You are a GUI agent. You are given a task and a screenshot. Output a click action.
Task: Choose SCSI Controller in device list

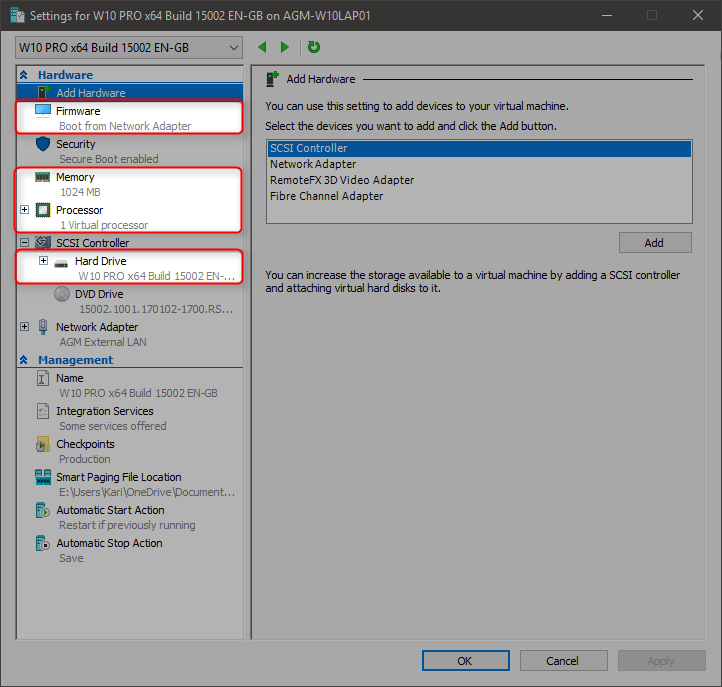[x=479, y=148]
